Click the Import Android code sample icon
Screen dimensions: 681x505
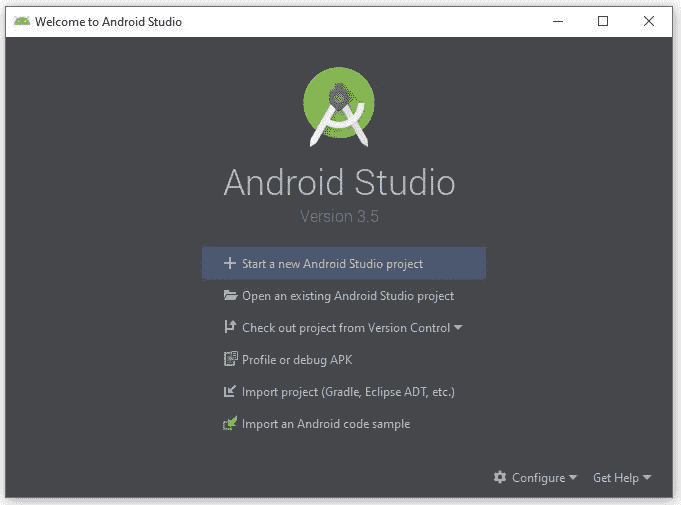tap(230, 424)
